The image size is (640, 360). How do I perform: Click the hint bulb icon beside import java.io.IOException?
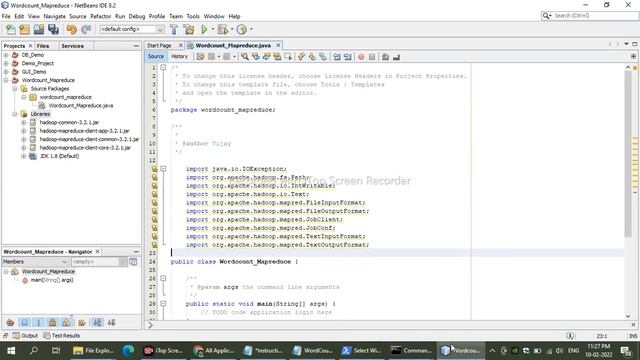pos(154,169)
